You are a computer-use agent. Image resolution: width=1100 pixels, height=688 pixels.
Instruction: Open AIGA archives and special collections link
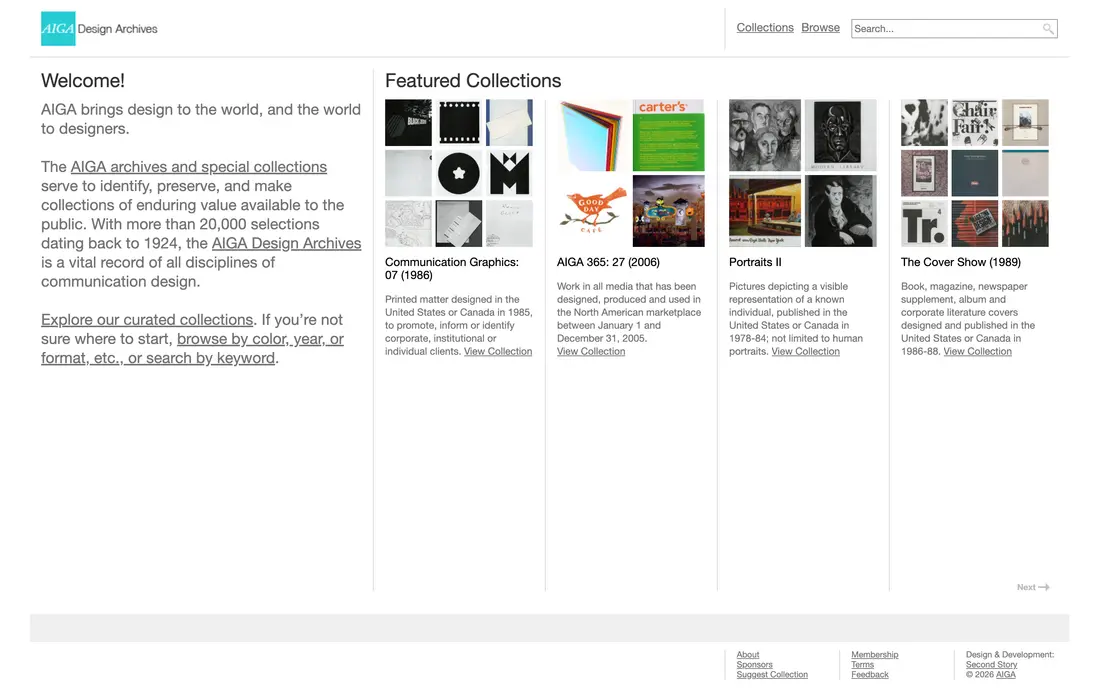click(x=199, y=167)
